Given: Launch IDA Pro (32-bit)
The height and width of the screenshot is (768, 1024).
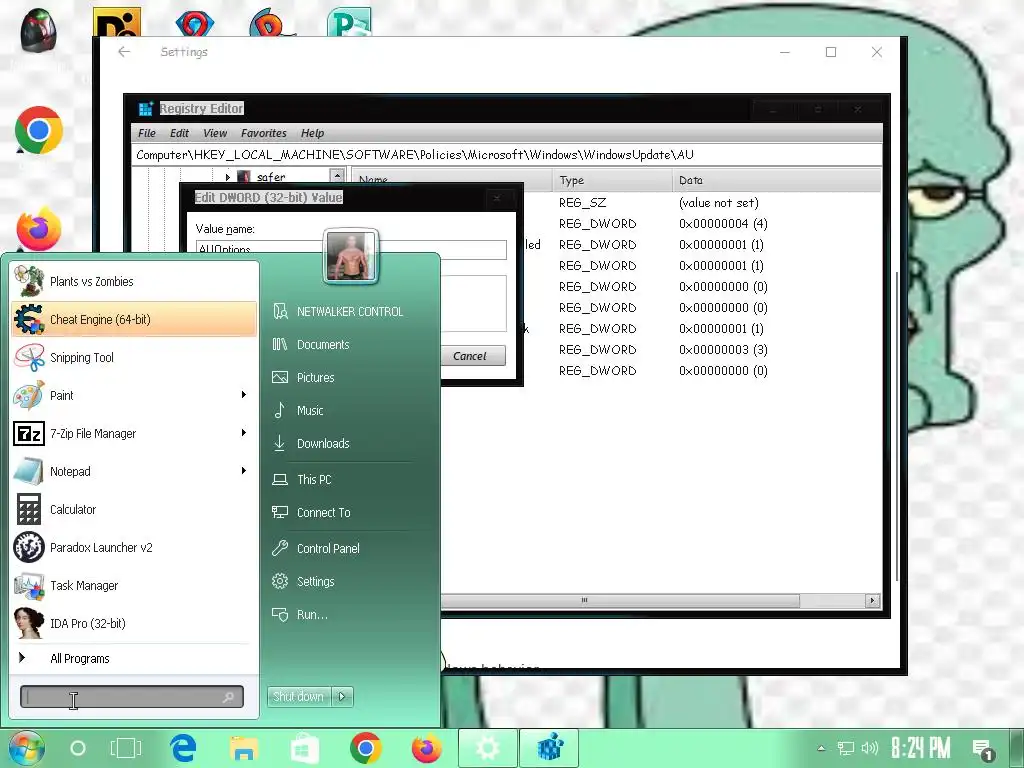Looking at the screenshot, I should click(x=134, y=623).
